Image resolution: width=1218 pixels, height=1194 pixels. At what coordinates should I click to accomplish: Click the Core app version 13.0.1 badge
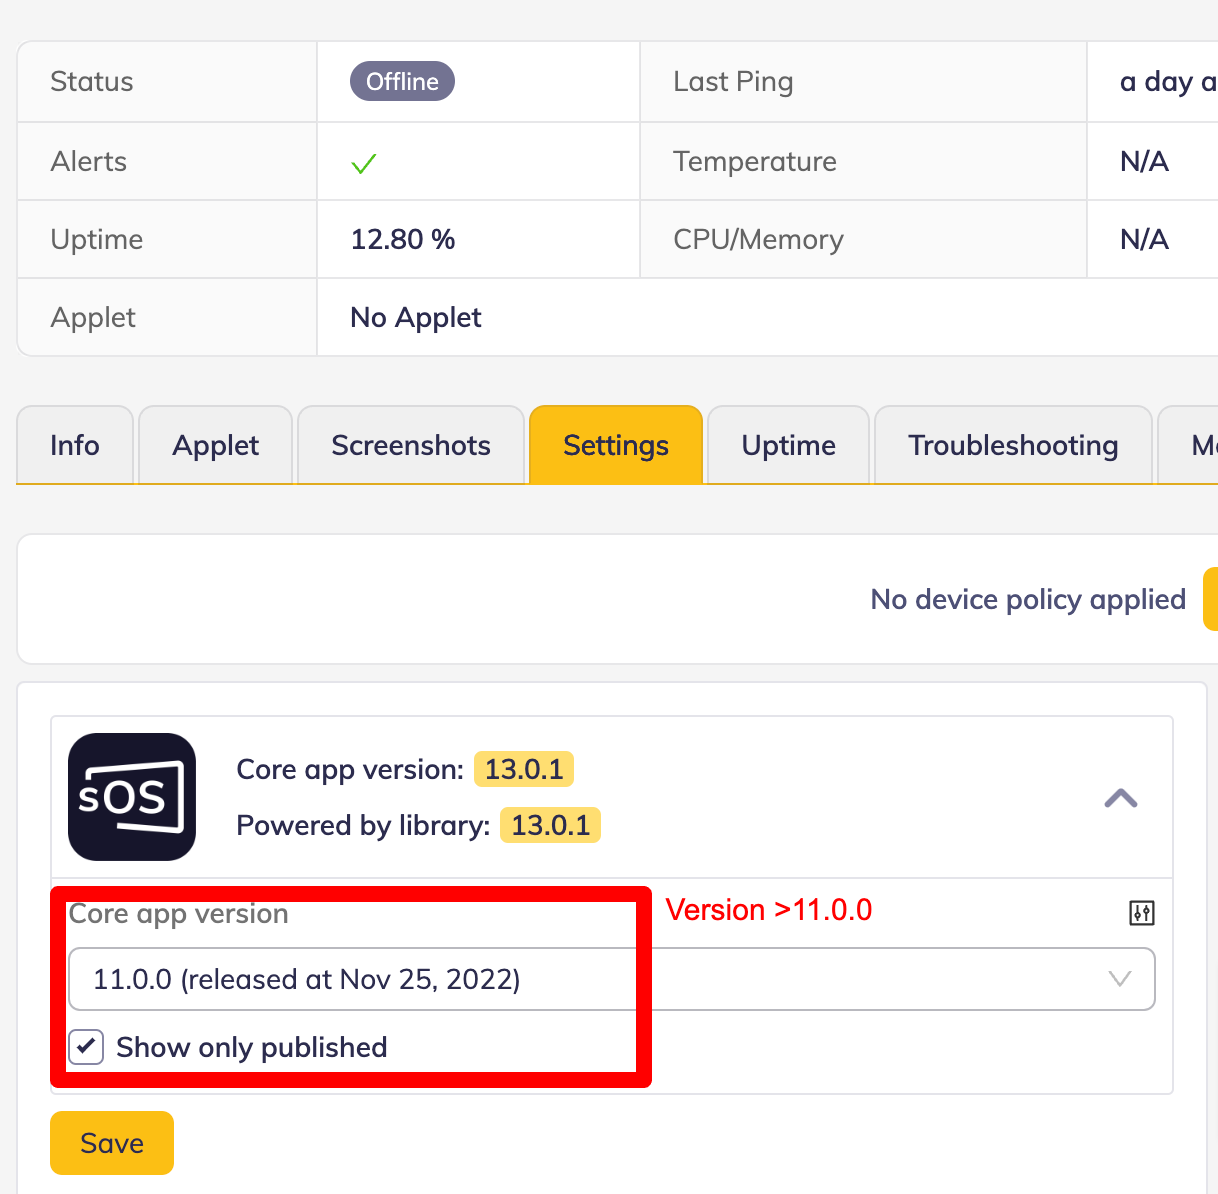click(x=524, y=769)
